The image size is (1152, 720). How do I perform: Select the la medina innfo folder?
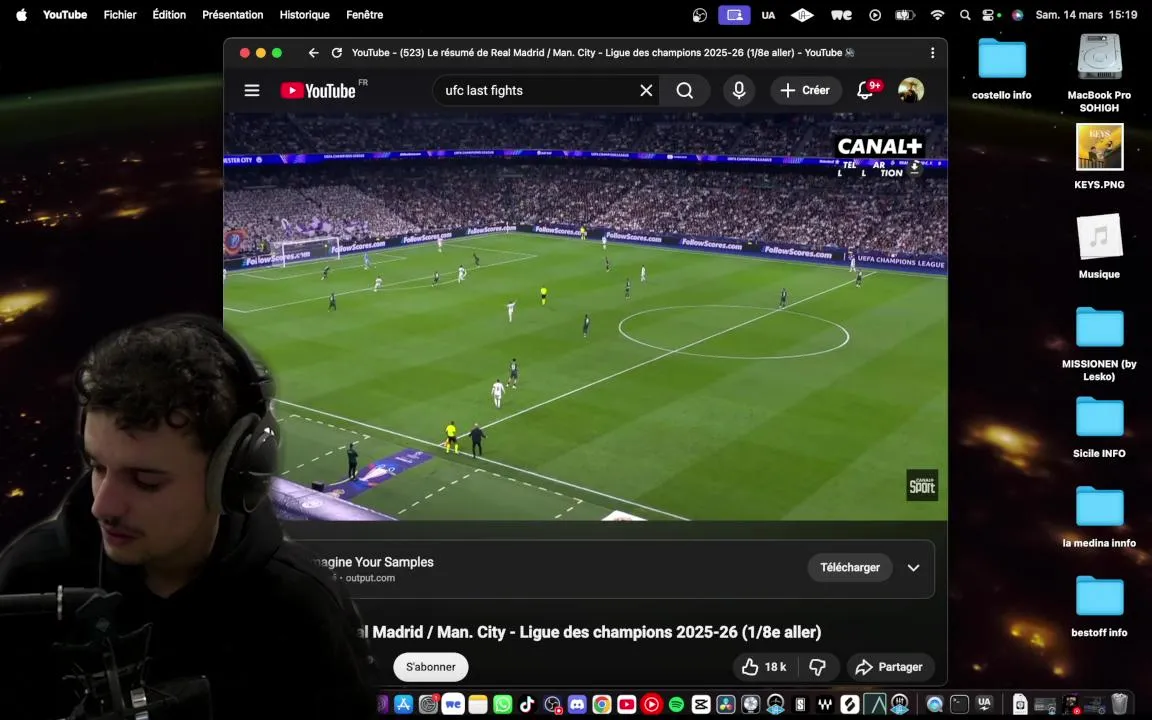coord(1099,517)
